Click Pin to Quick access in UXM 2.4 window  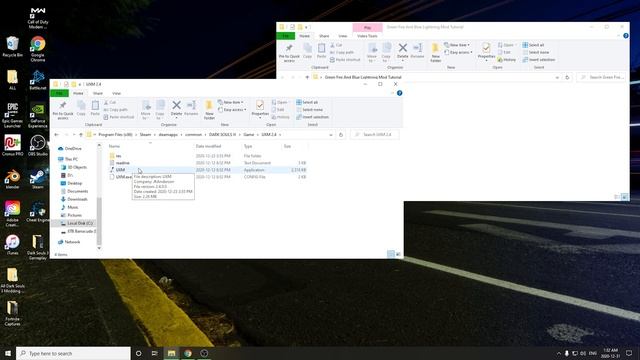point(63,110)
